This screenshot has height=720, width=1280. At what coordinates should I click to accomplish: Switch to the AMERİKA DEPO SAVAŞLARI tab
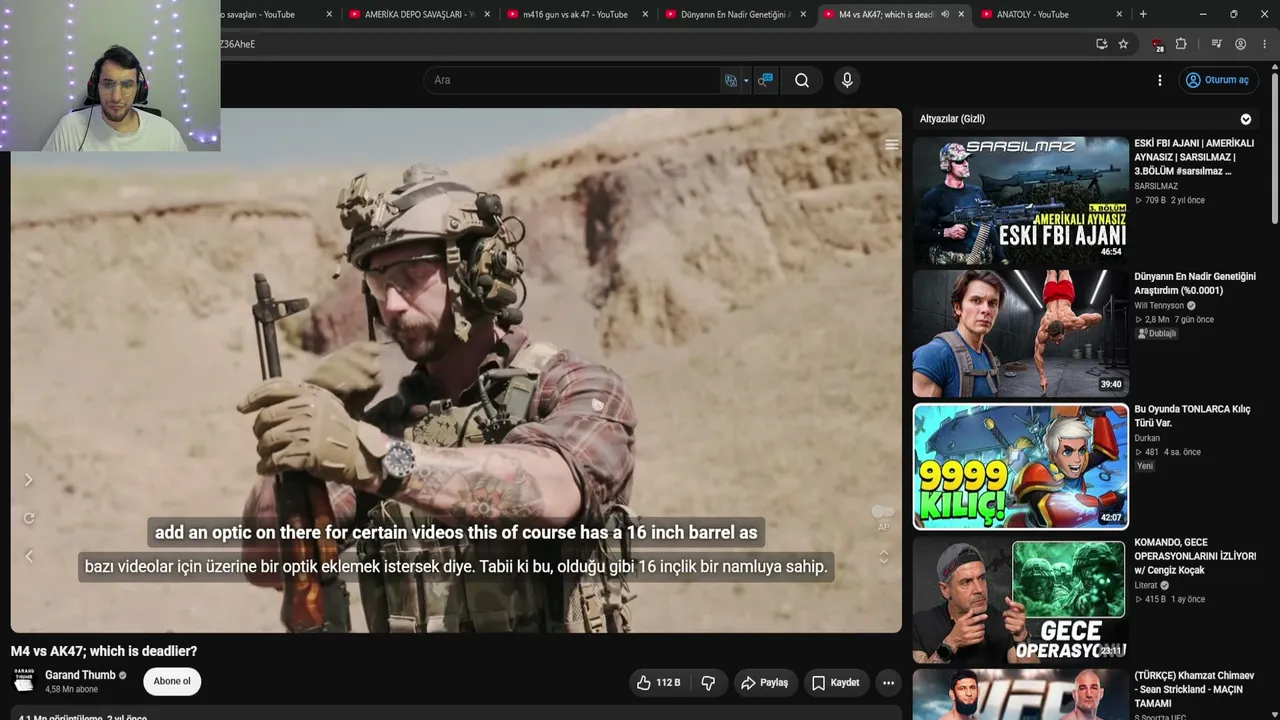click(419, 14)
